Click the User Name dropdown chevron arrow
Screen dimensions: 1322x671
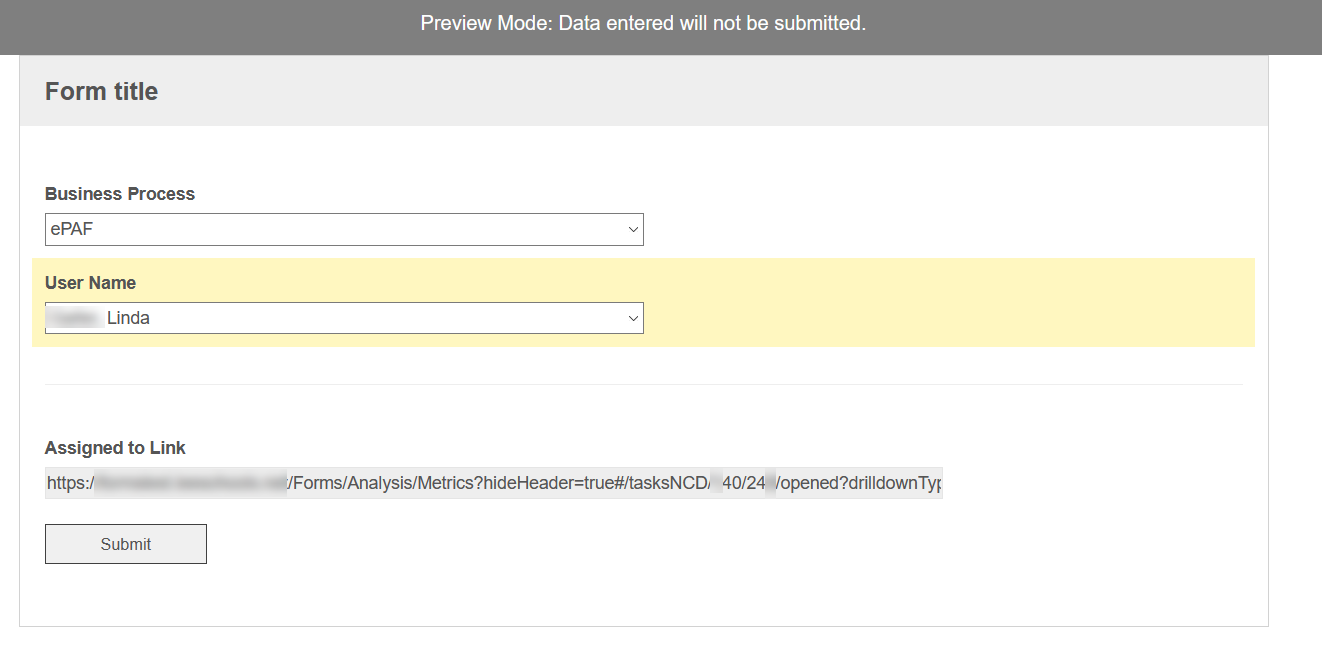633,318
